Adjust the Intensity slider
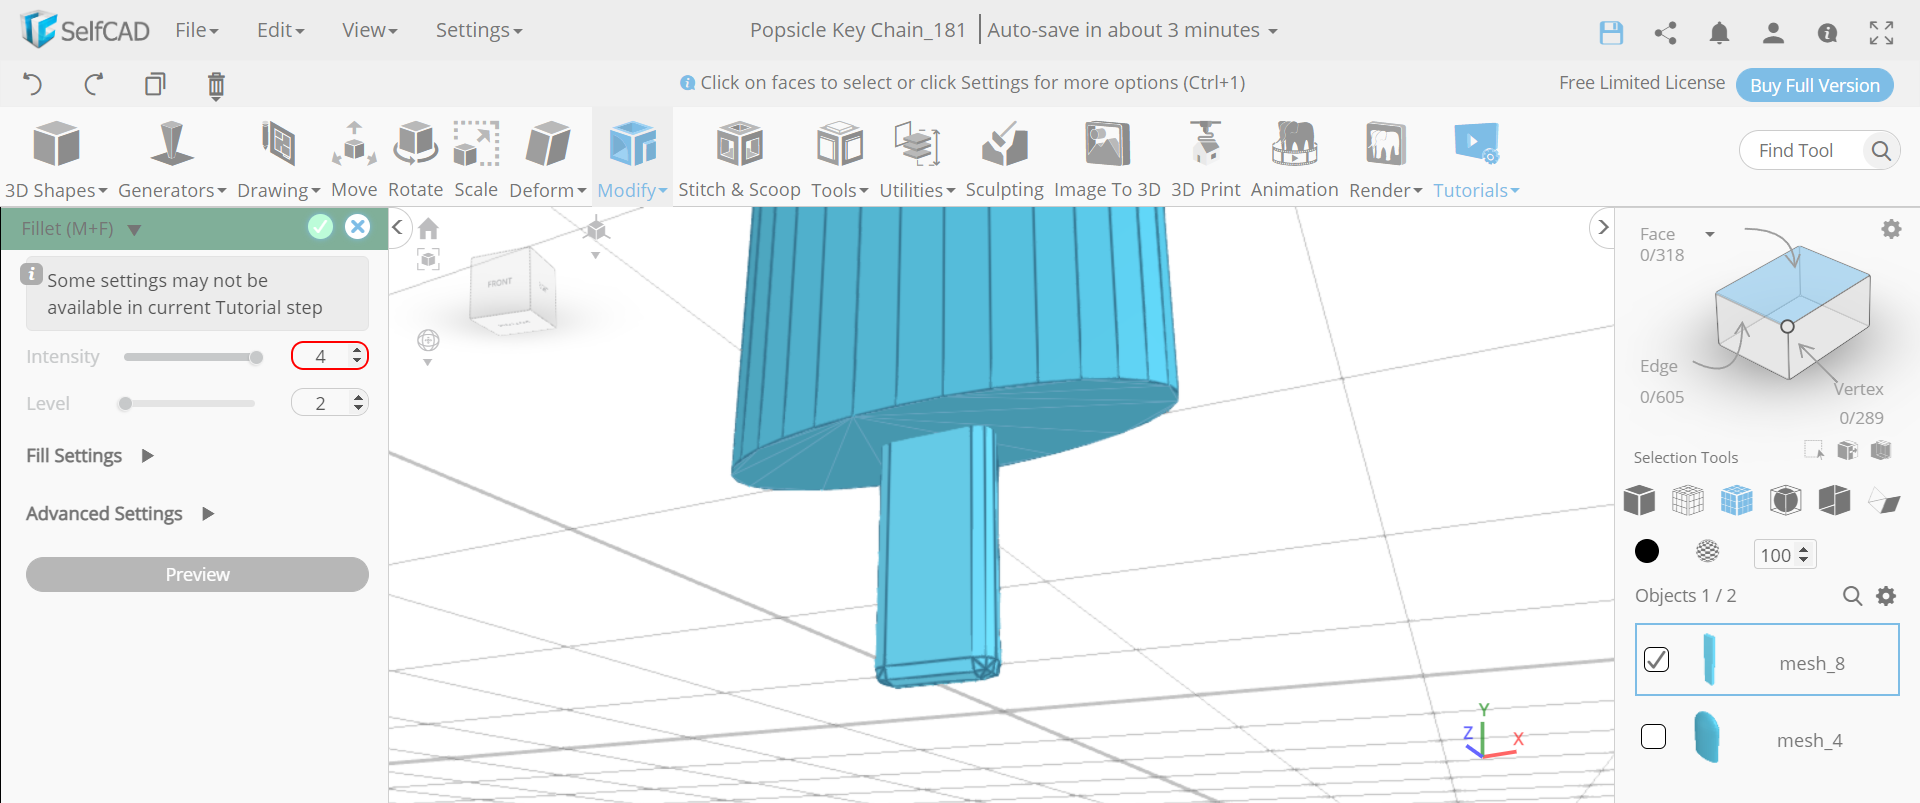This screenshot has width=1920, height=803. [193, 357]
